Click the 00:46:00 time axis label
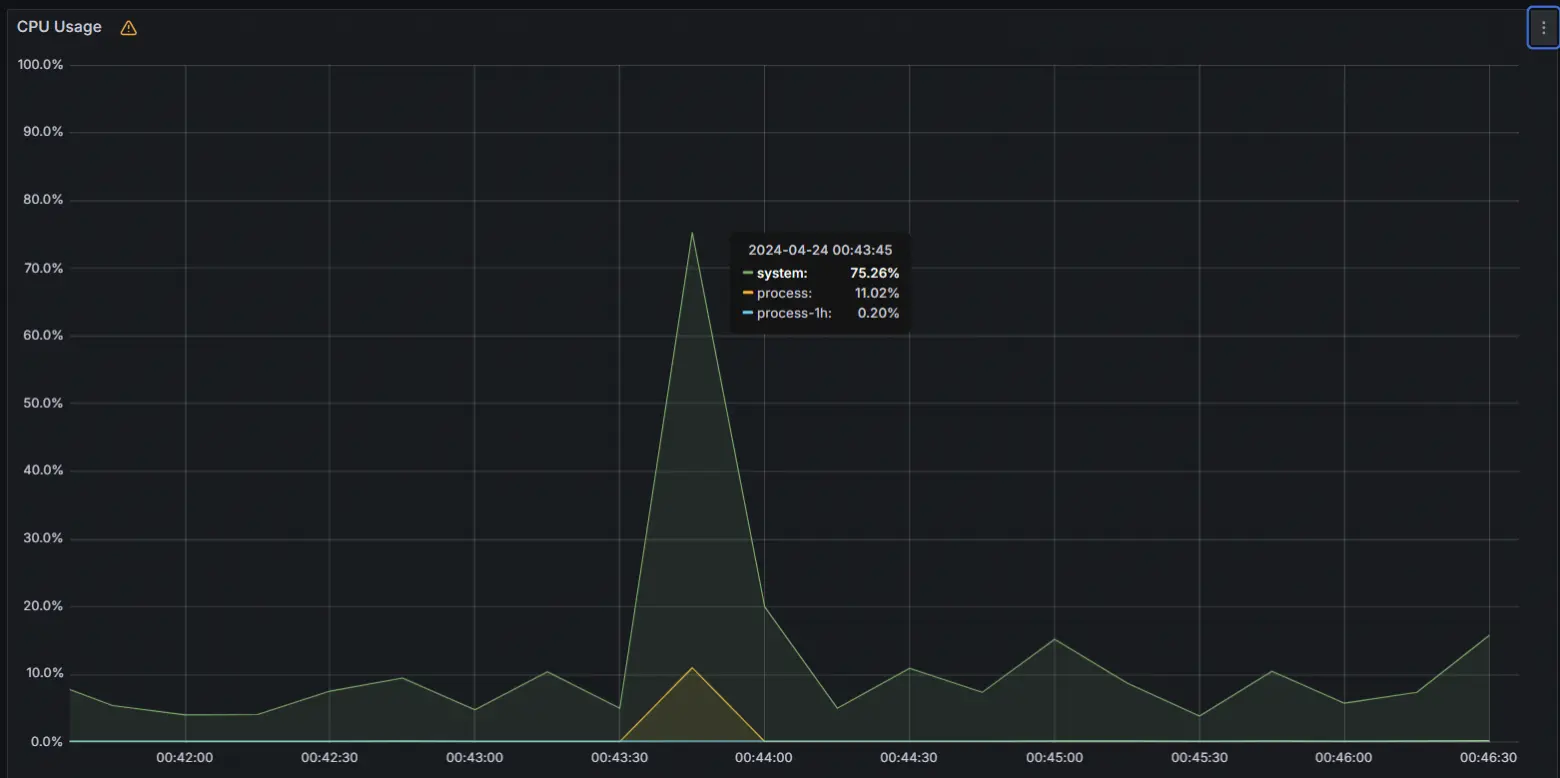Image resolution: width=1560 pixels, height=778 pixels. click(x=1344, y=758)
